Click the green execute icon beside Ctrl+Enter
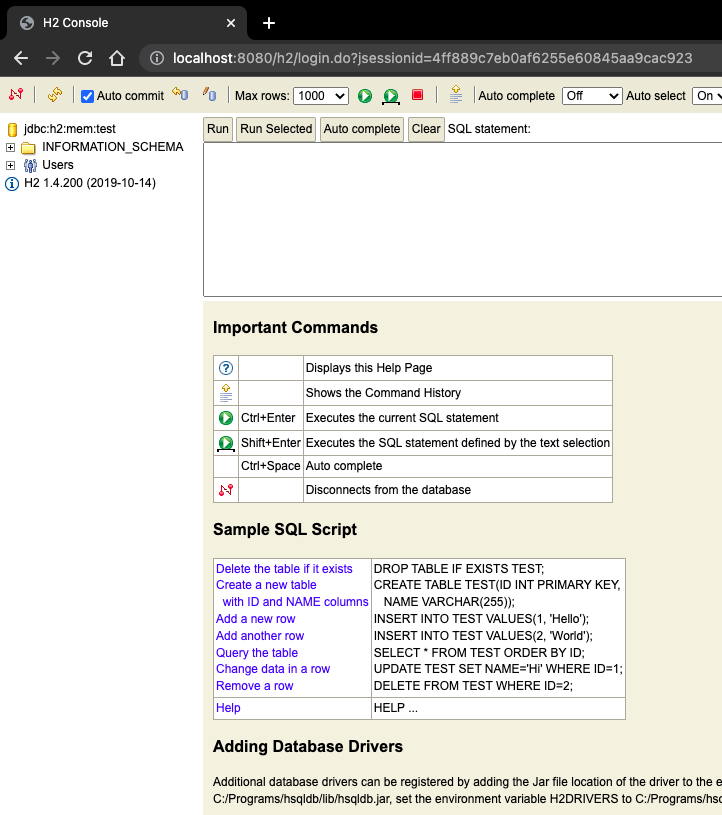 226,418
